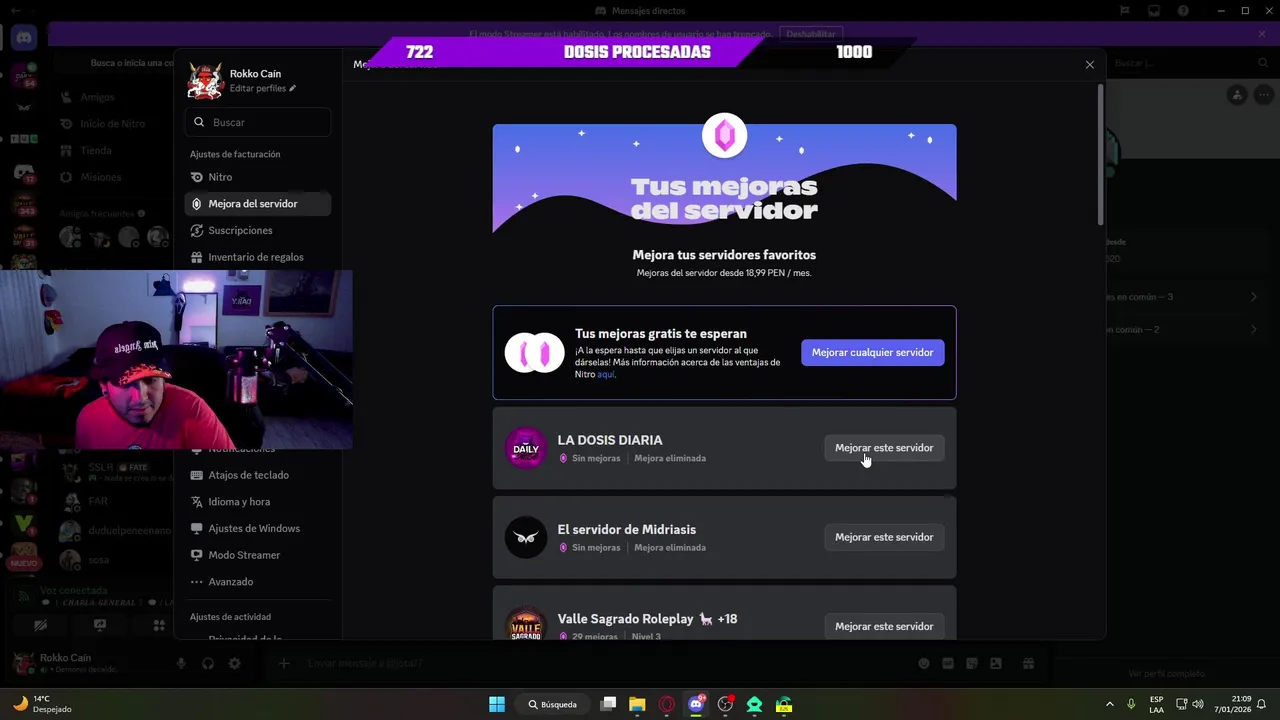Open Misiones in the background window
Viewport: 1280px width, 720px height.
[x=100, y=177]
